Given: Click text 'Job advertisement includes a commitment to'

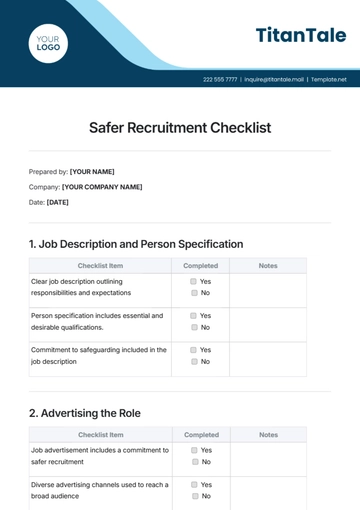Looking at the screenshot, I should [100, 450].
